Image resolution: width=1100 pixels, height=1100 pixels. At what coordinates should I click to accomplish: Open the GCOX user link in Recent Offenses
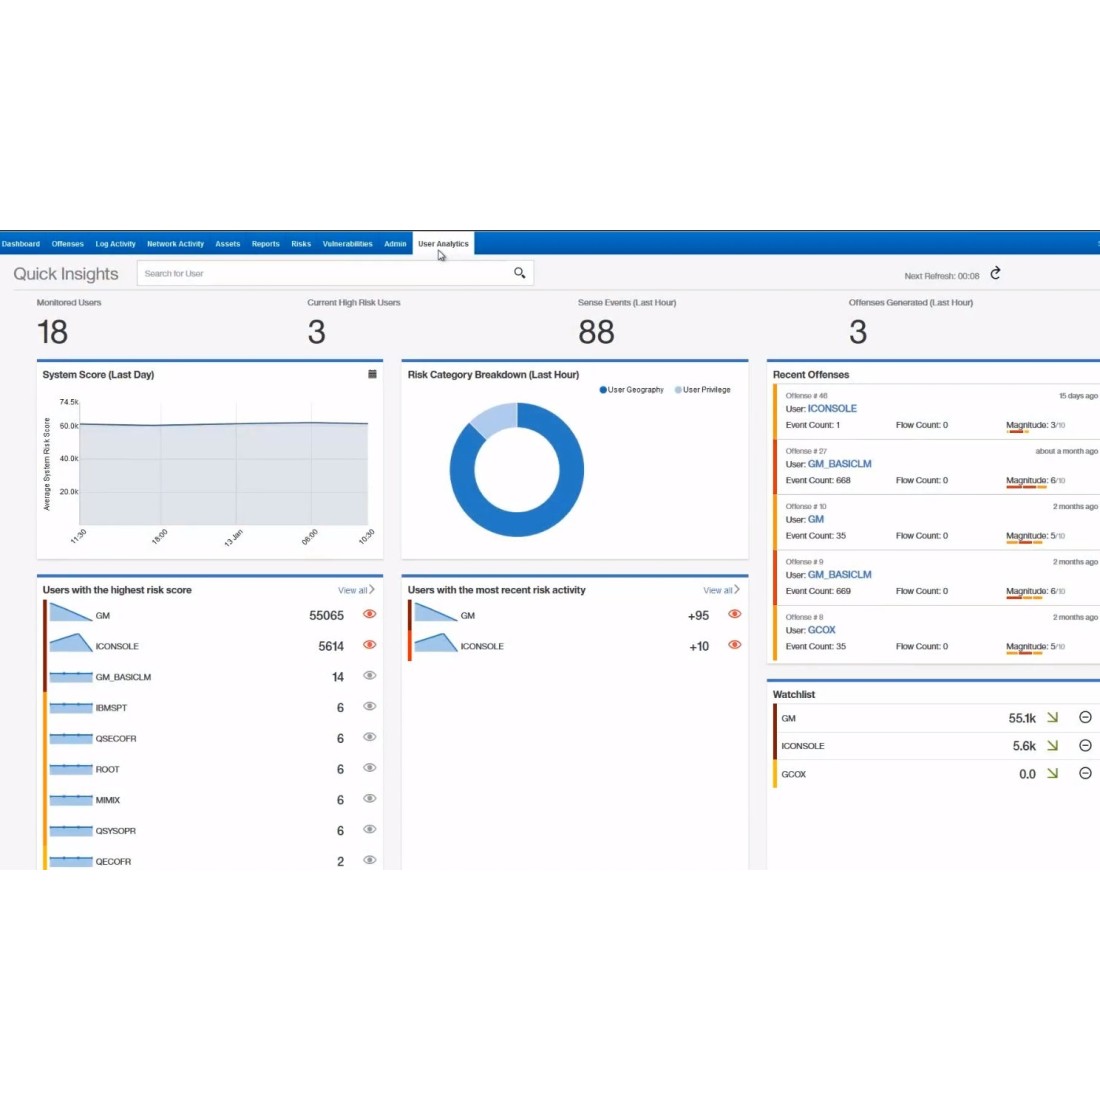(x=821, y=630)
